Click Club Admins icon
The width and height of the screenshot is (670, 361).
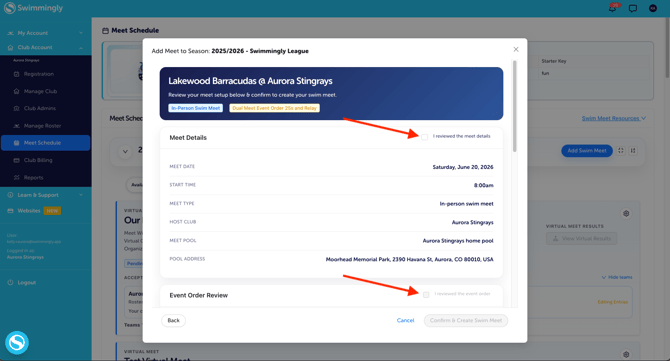[x=16, y=108]
